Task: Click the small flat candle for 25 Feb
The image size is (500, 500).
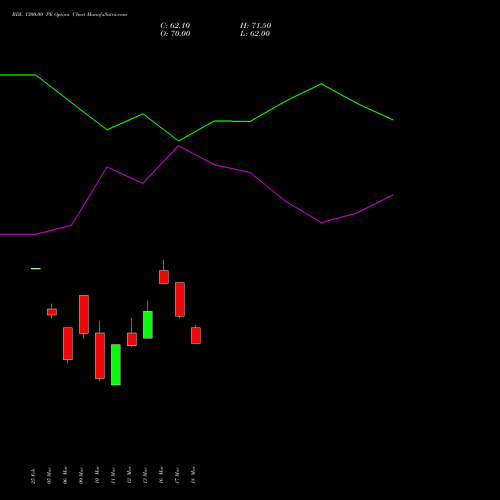Action: coord(36,268)
